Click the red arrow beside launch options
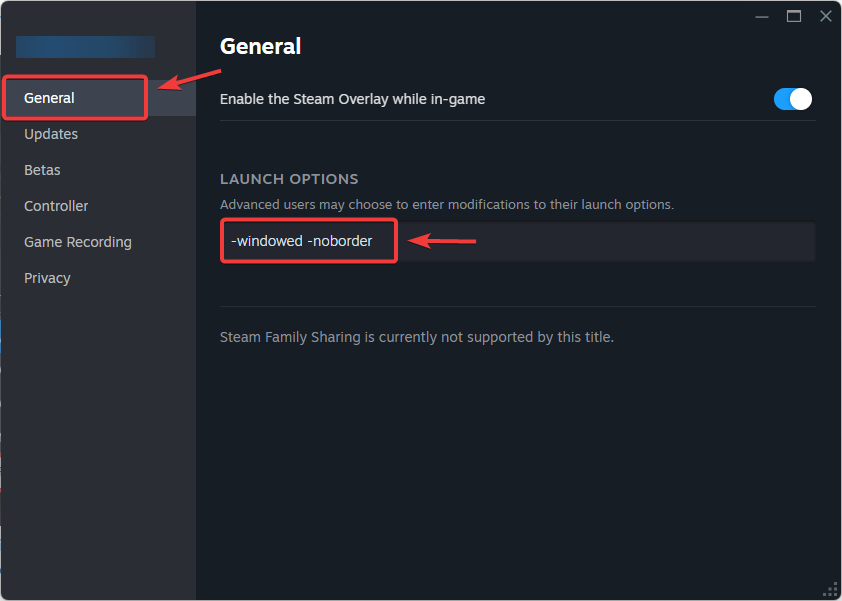The width and height of the screenshot is (842, 601). click(x=444, y=240)
